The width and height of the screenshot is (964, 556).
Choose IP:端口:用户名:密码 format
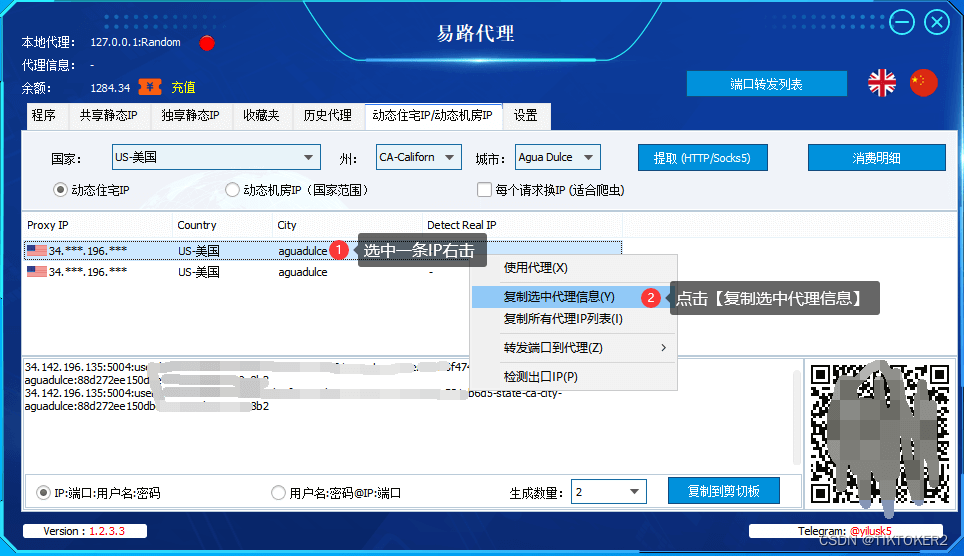tap(43, 493)
